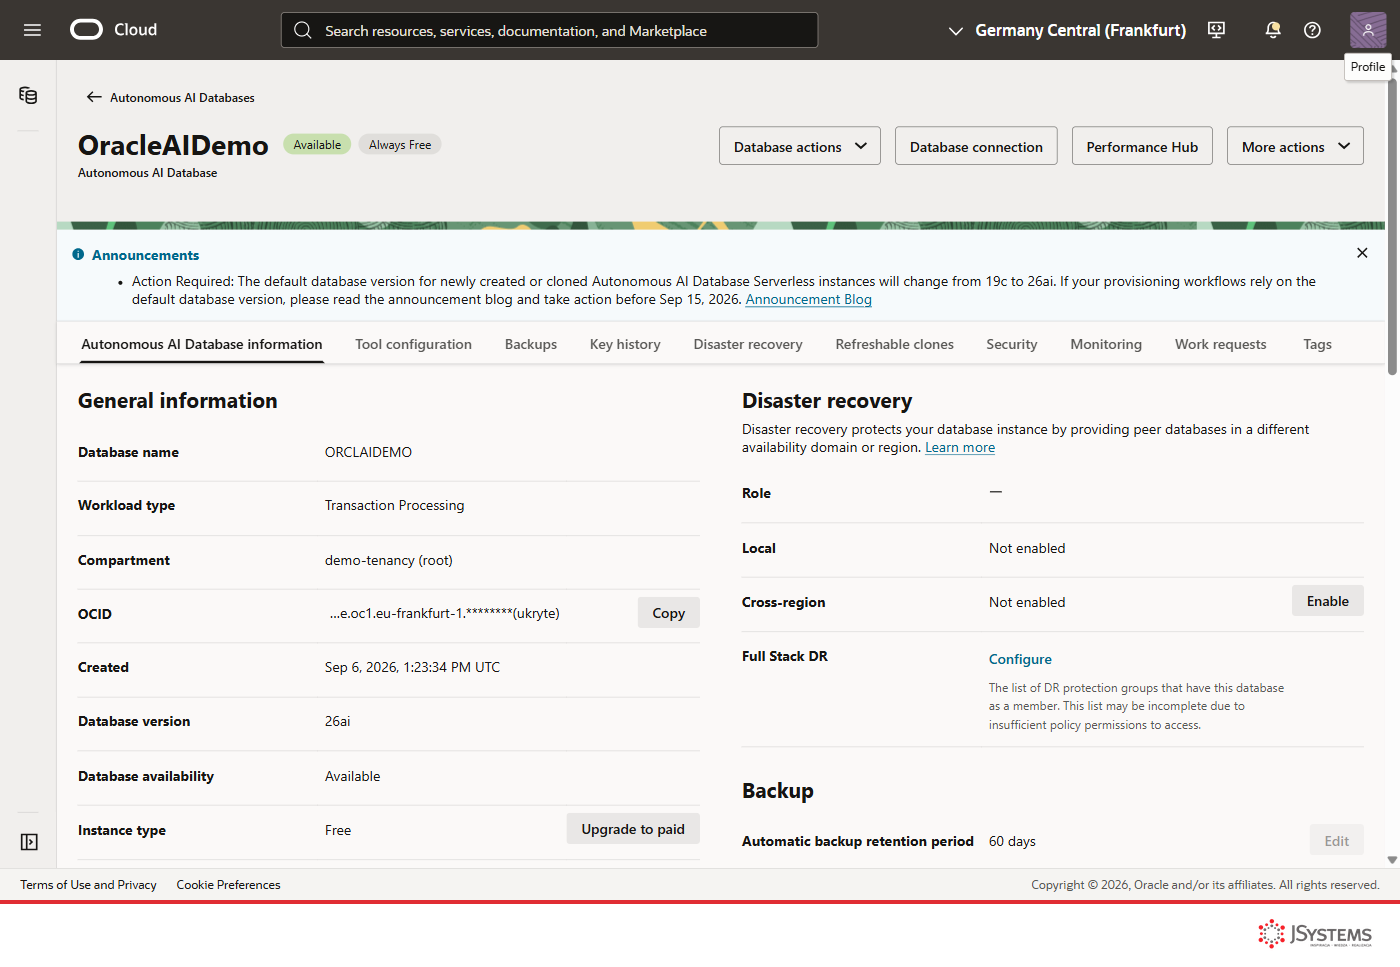Open the Cloud Shell developer tools icon

click(1216, 30)
